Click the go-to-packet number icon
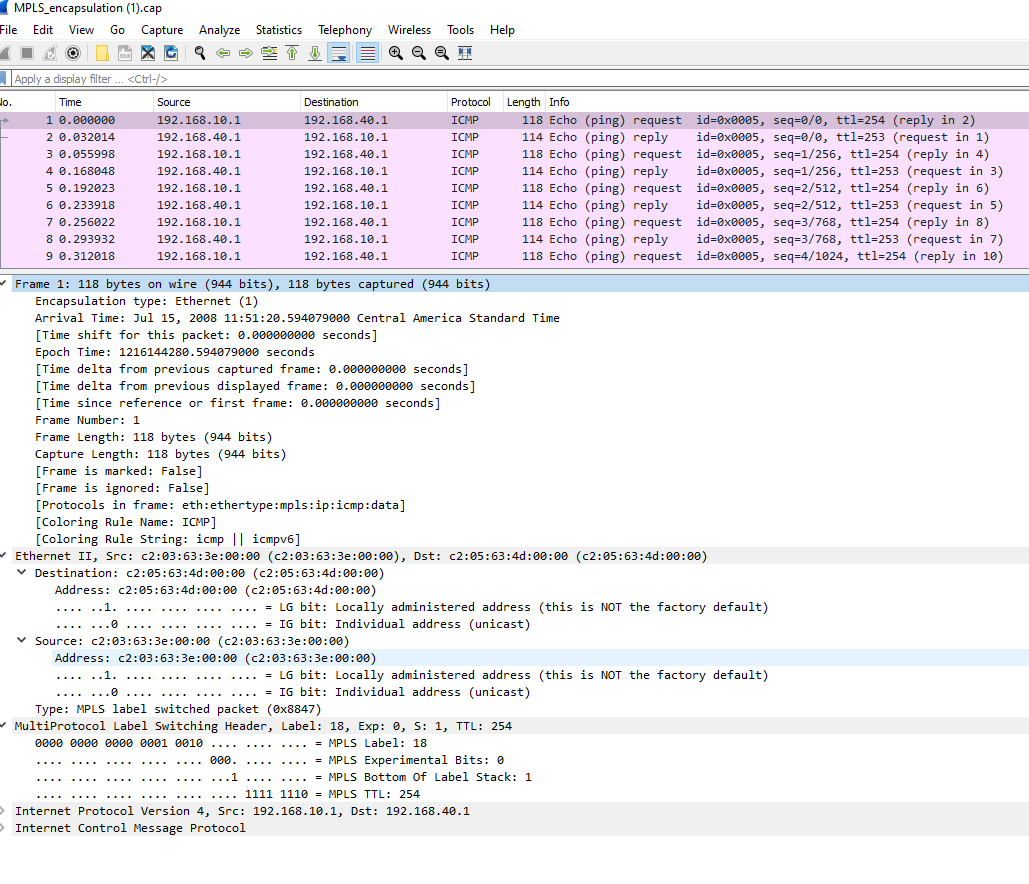Screen dimensions: 1029x884 click(268, 53)
